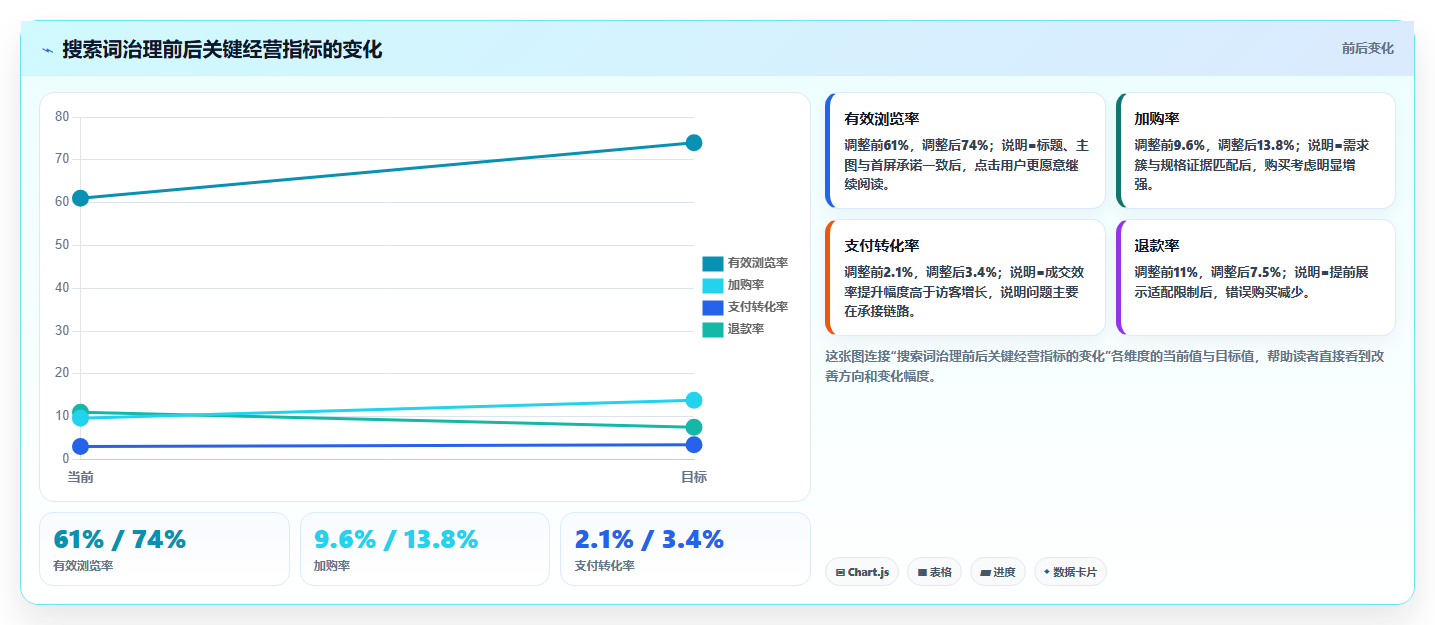Image resolution: width=1435 pixels, height=625 pixels.
Task: Click the 当前 x-axis label
Action: (81, 477)
